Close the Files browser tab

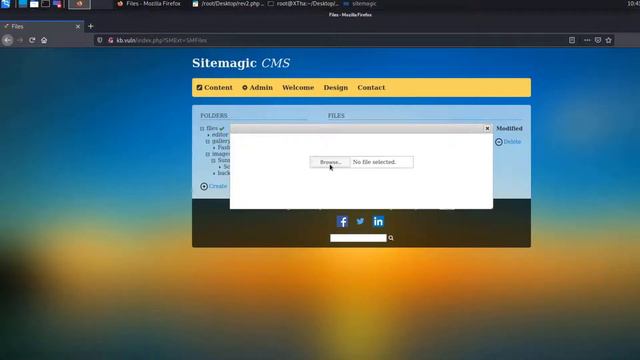point(78,27)
